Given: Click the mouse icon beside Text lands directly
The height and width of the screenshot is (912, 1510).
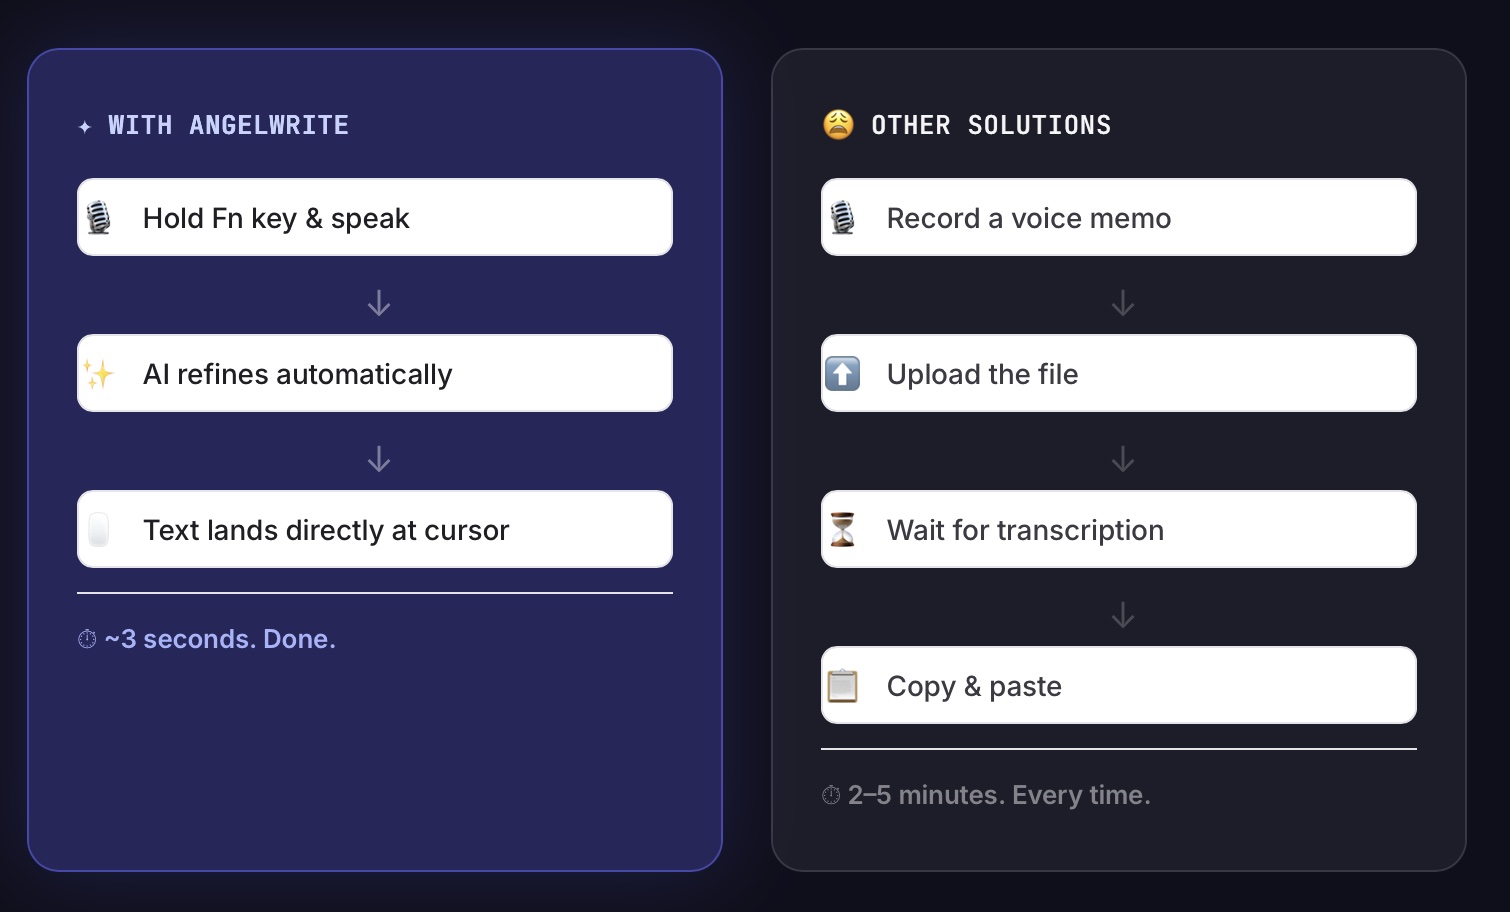Looking at the screenshot, I should (x=98, y=530).
